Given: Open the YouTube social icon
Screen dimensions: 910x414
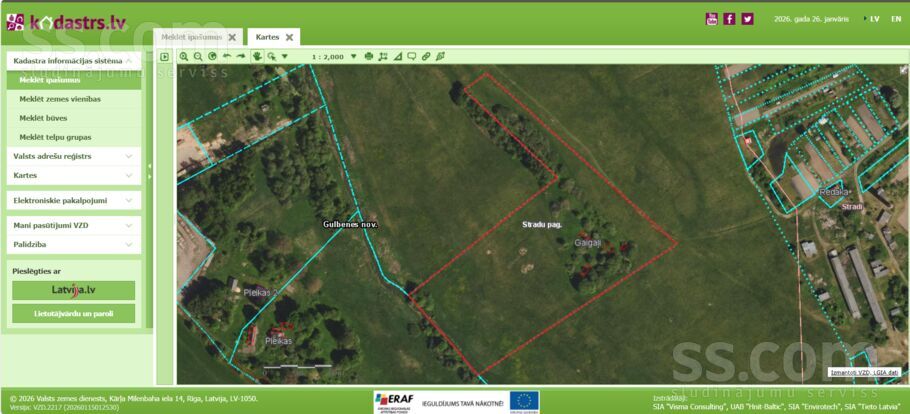Looking at the screenshot, I should tap(712, 19).
